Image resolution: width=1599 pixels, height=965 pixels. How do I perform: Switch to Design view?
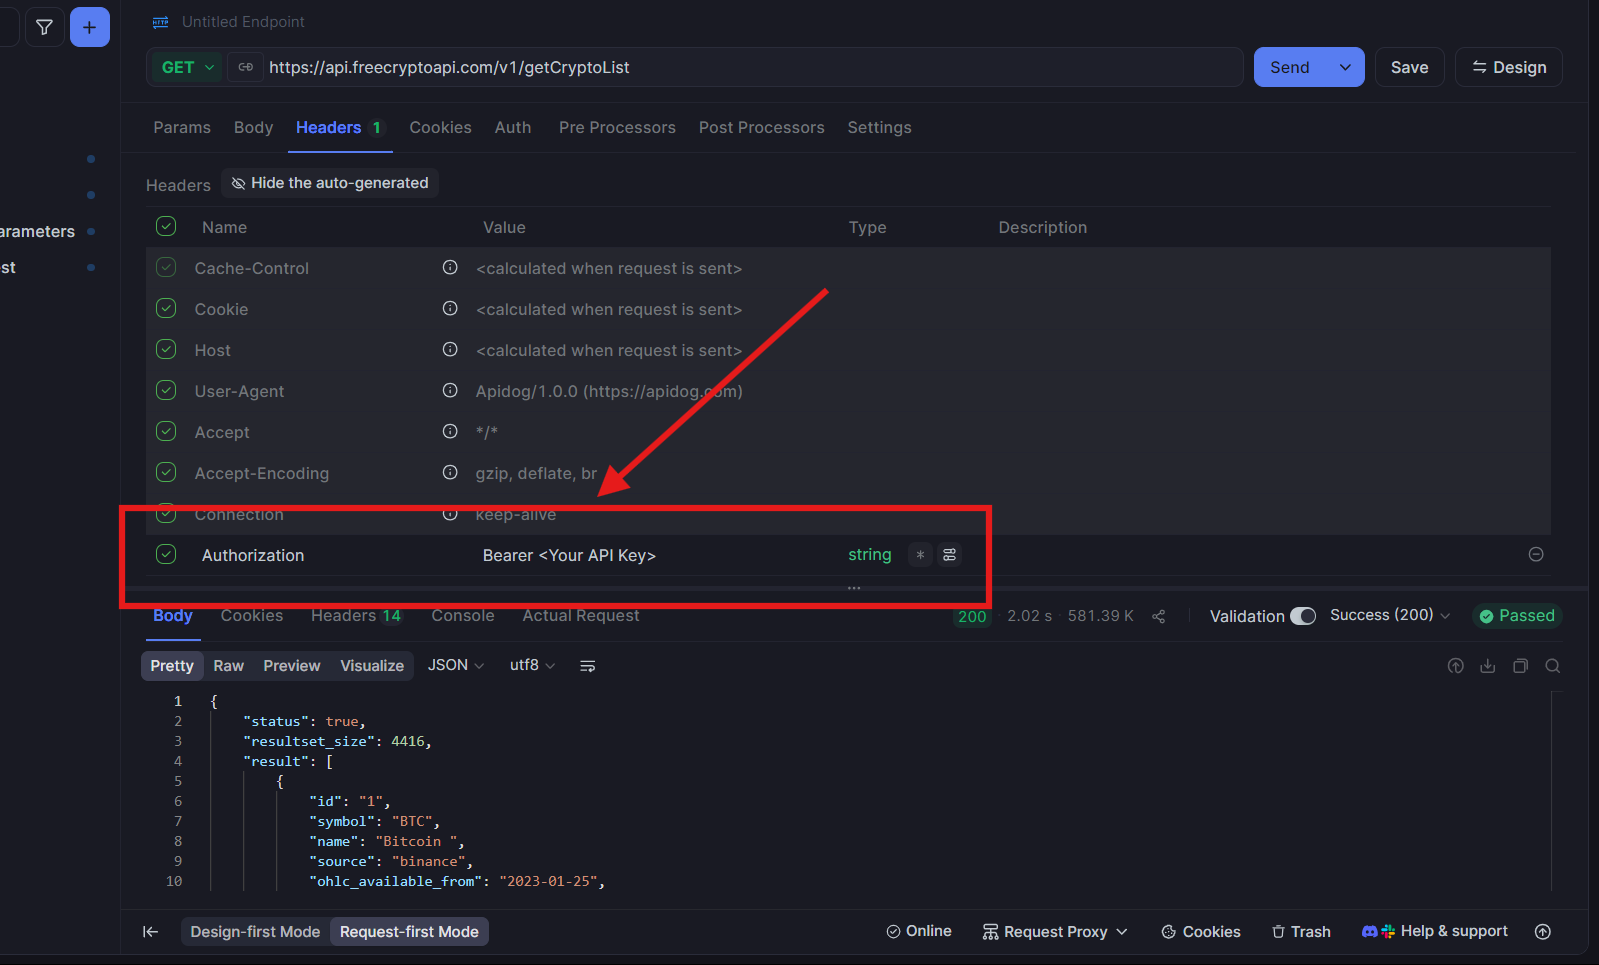click(1509, 67)
